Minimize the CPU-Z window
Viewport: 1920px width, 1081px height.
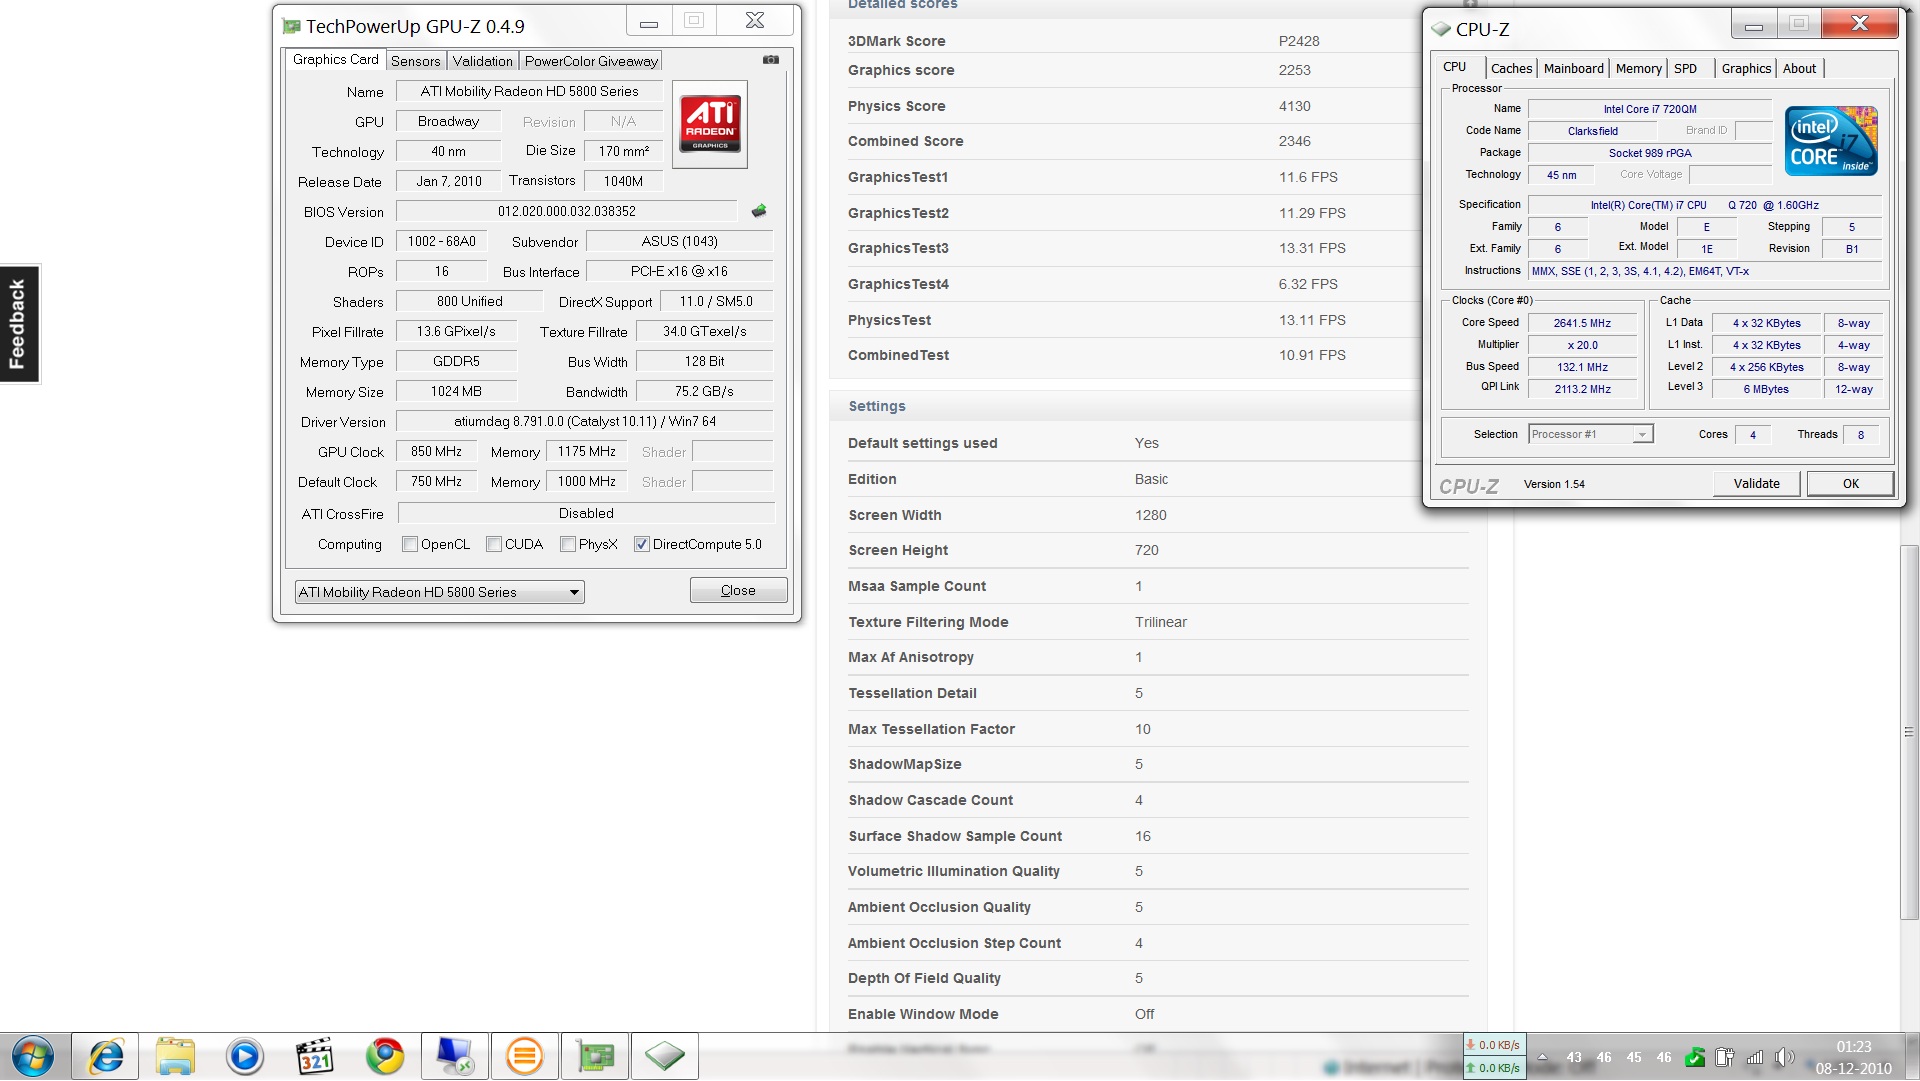[x=1754, y=24]
